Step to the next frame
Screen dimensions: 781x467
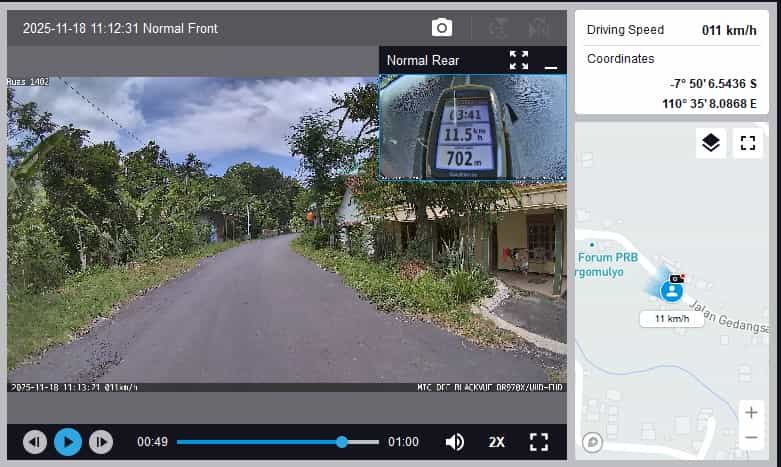point(101,441)
